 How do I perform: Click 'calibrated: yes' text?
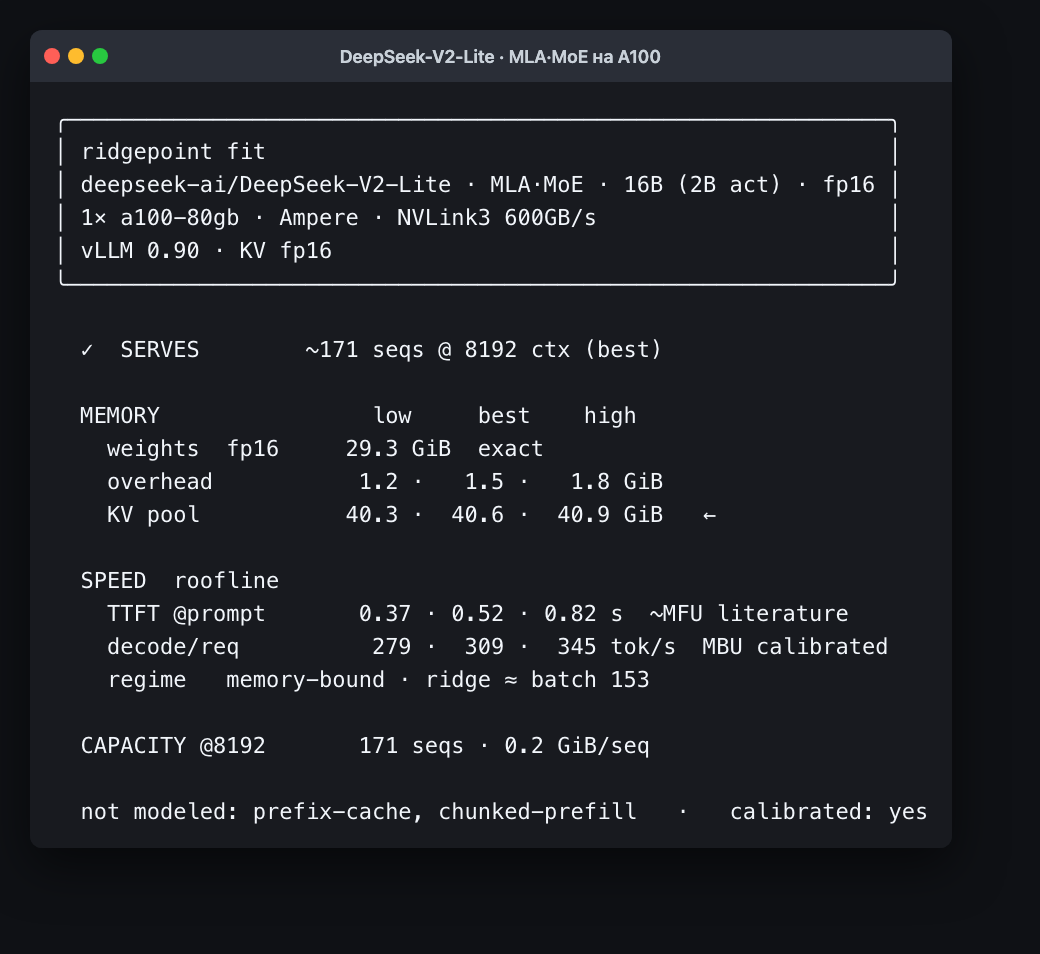click(828, 812)
